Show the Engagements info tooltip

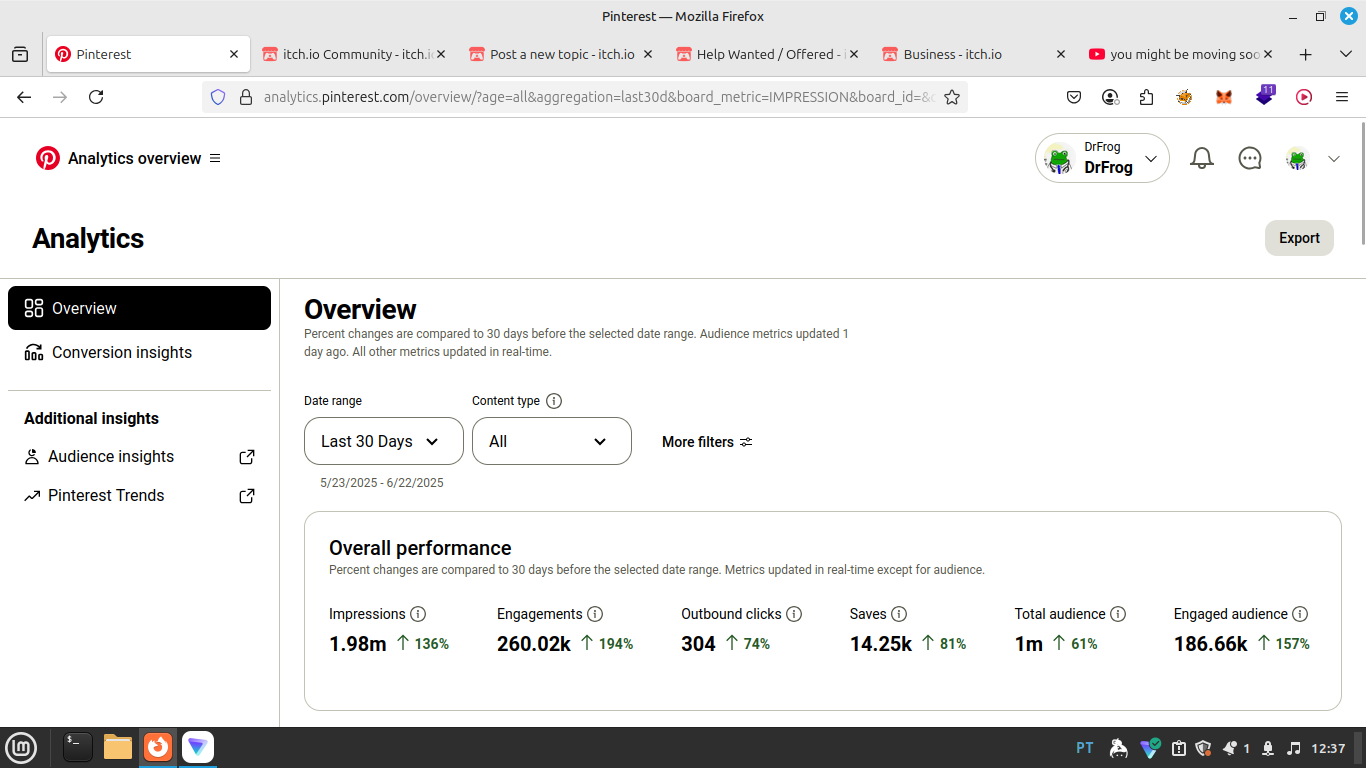595,614
